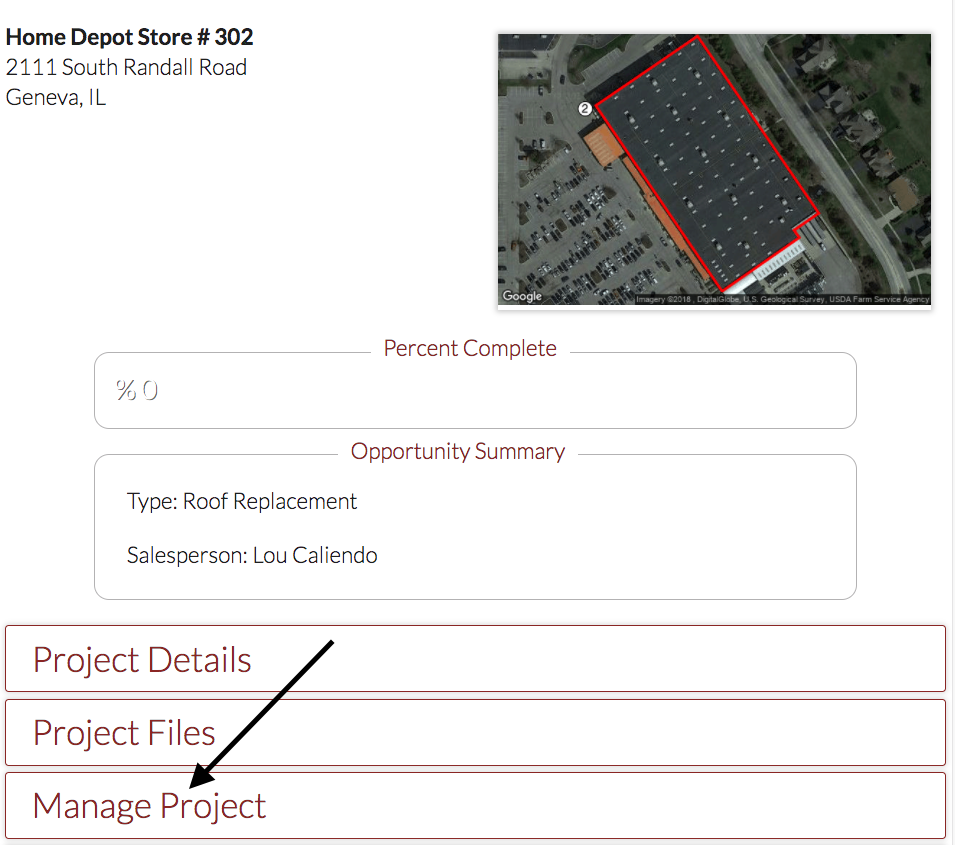The image size is (955, 845).
Task: Click the Lou Caliendo salesperson name
Action: click(315, 555)
